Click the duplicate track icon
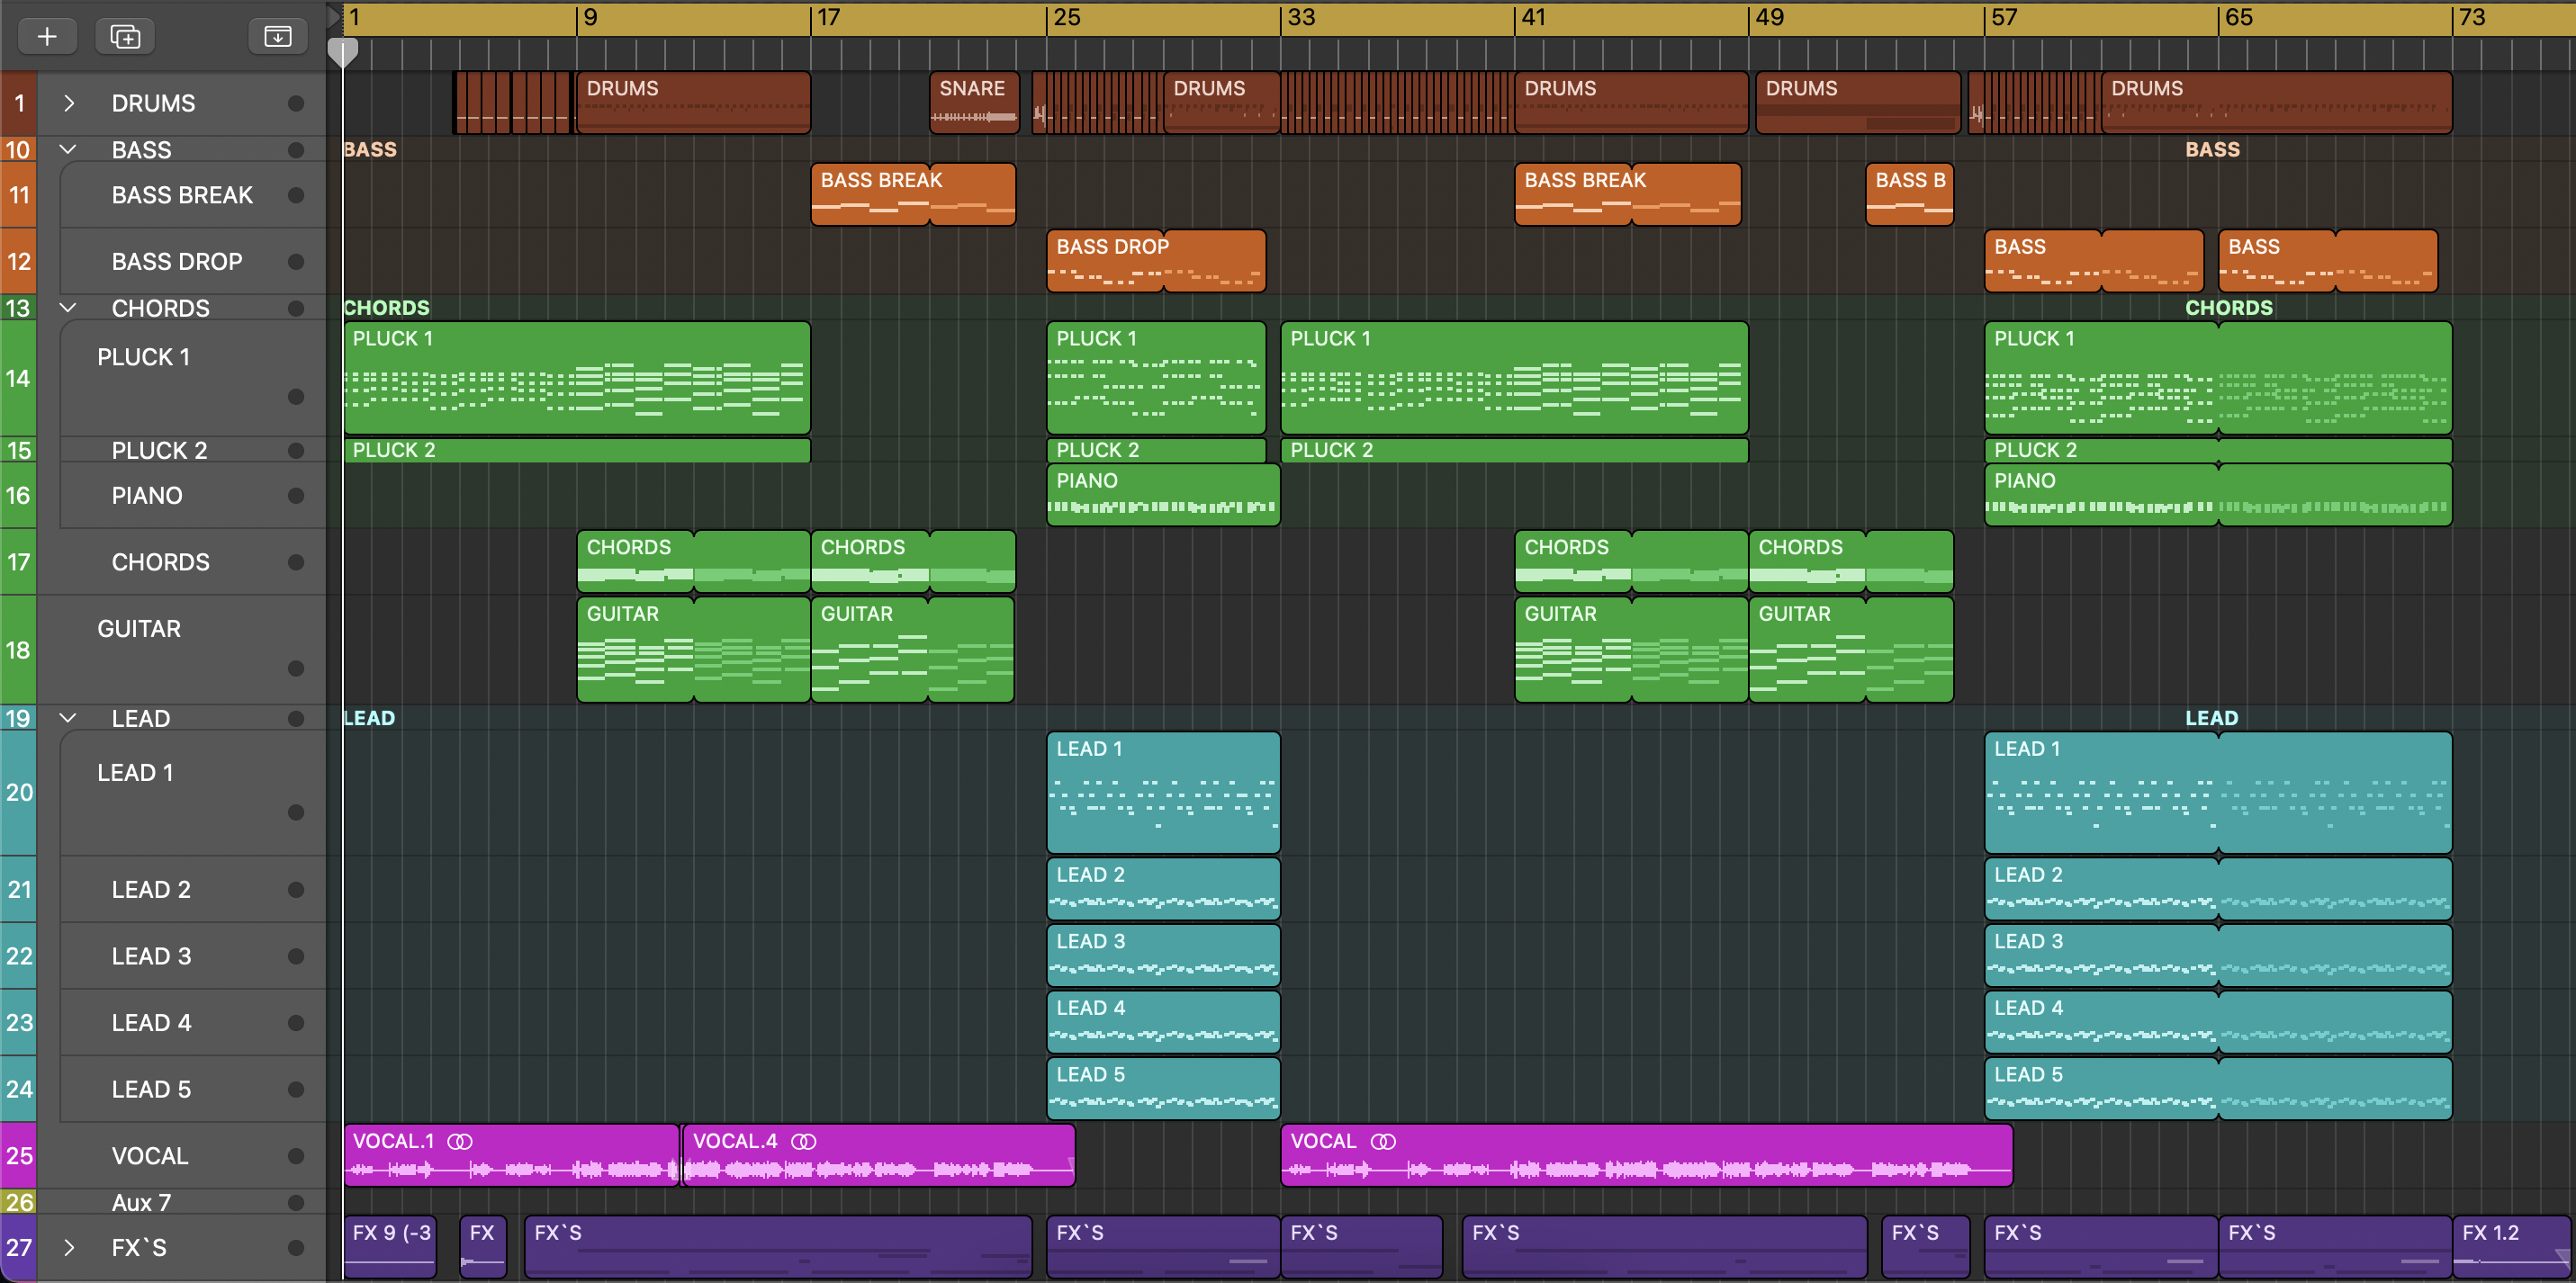The width and height of the screenshot is (2576, 1283). [x=125, y=37]
